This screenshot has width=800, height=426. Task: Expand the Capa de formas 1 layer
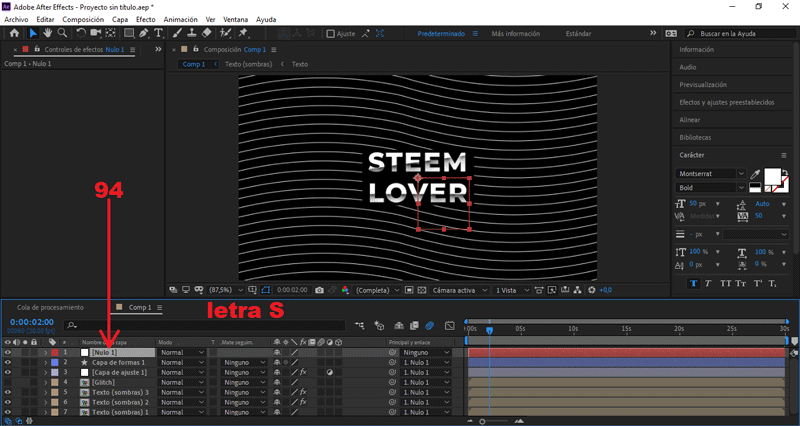[45, 363]
